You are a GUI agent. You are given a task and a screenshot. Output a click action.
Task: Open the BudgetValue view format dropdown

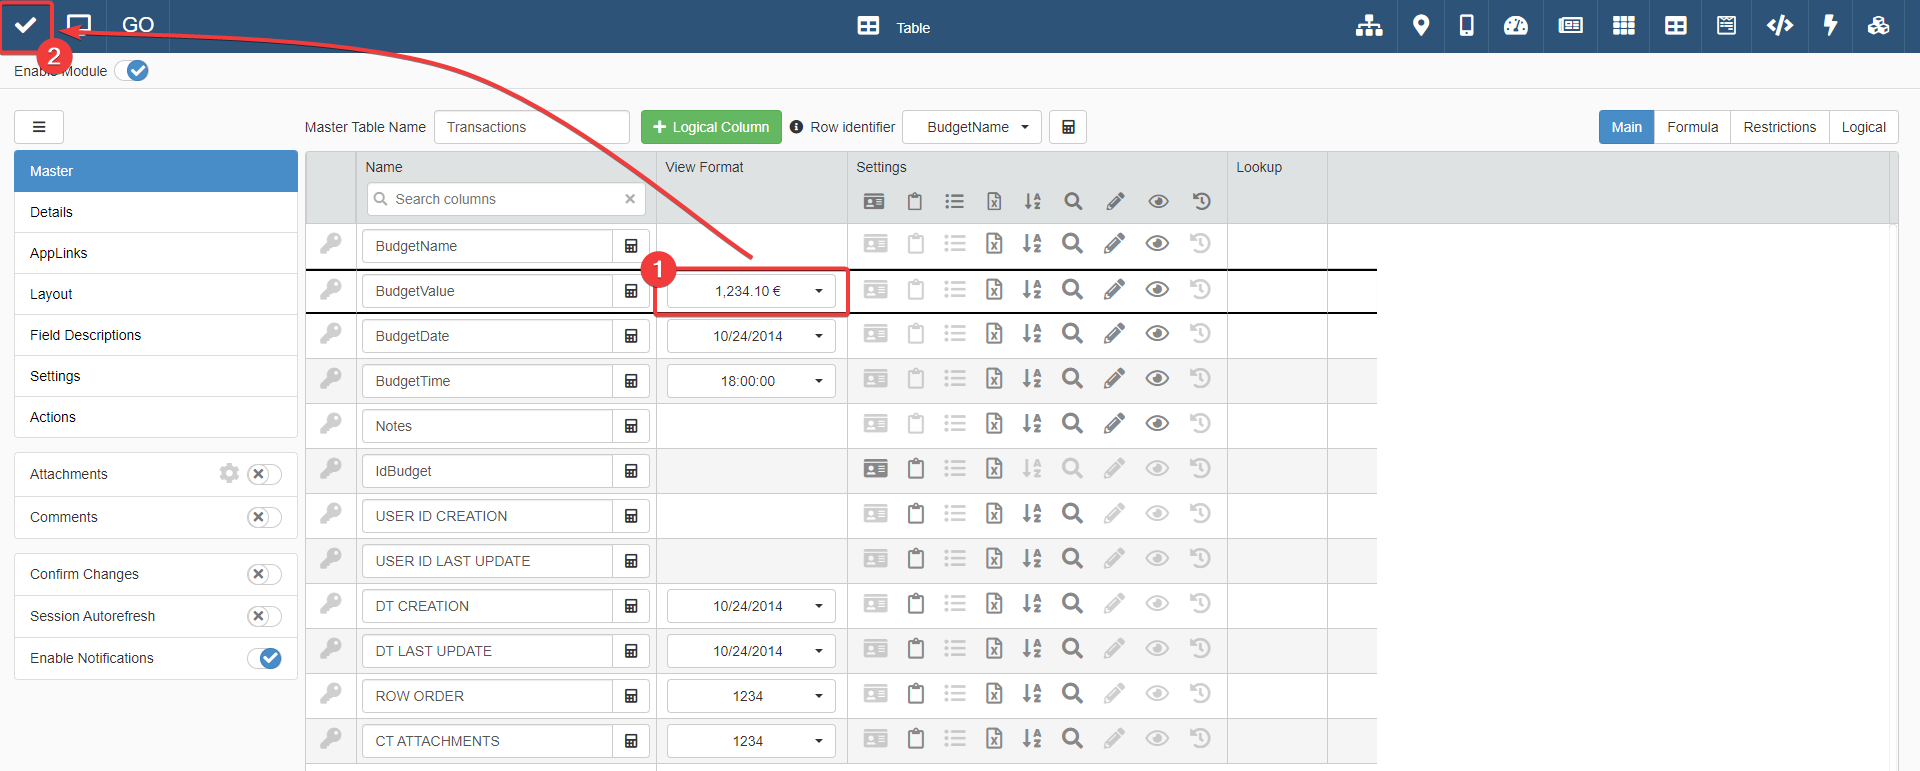[751, 291]
